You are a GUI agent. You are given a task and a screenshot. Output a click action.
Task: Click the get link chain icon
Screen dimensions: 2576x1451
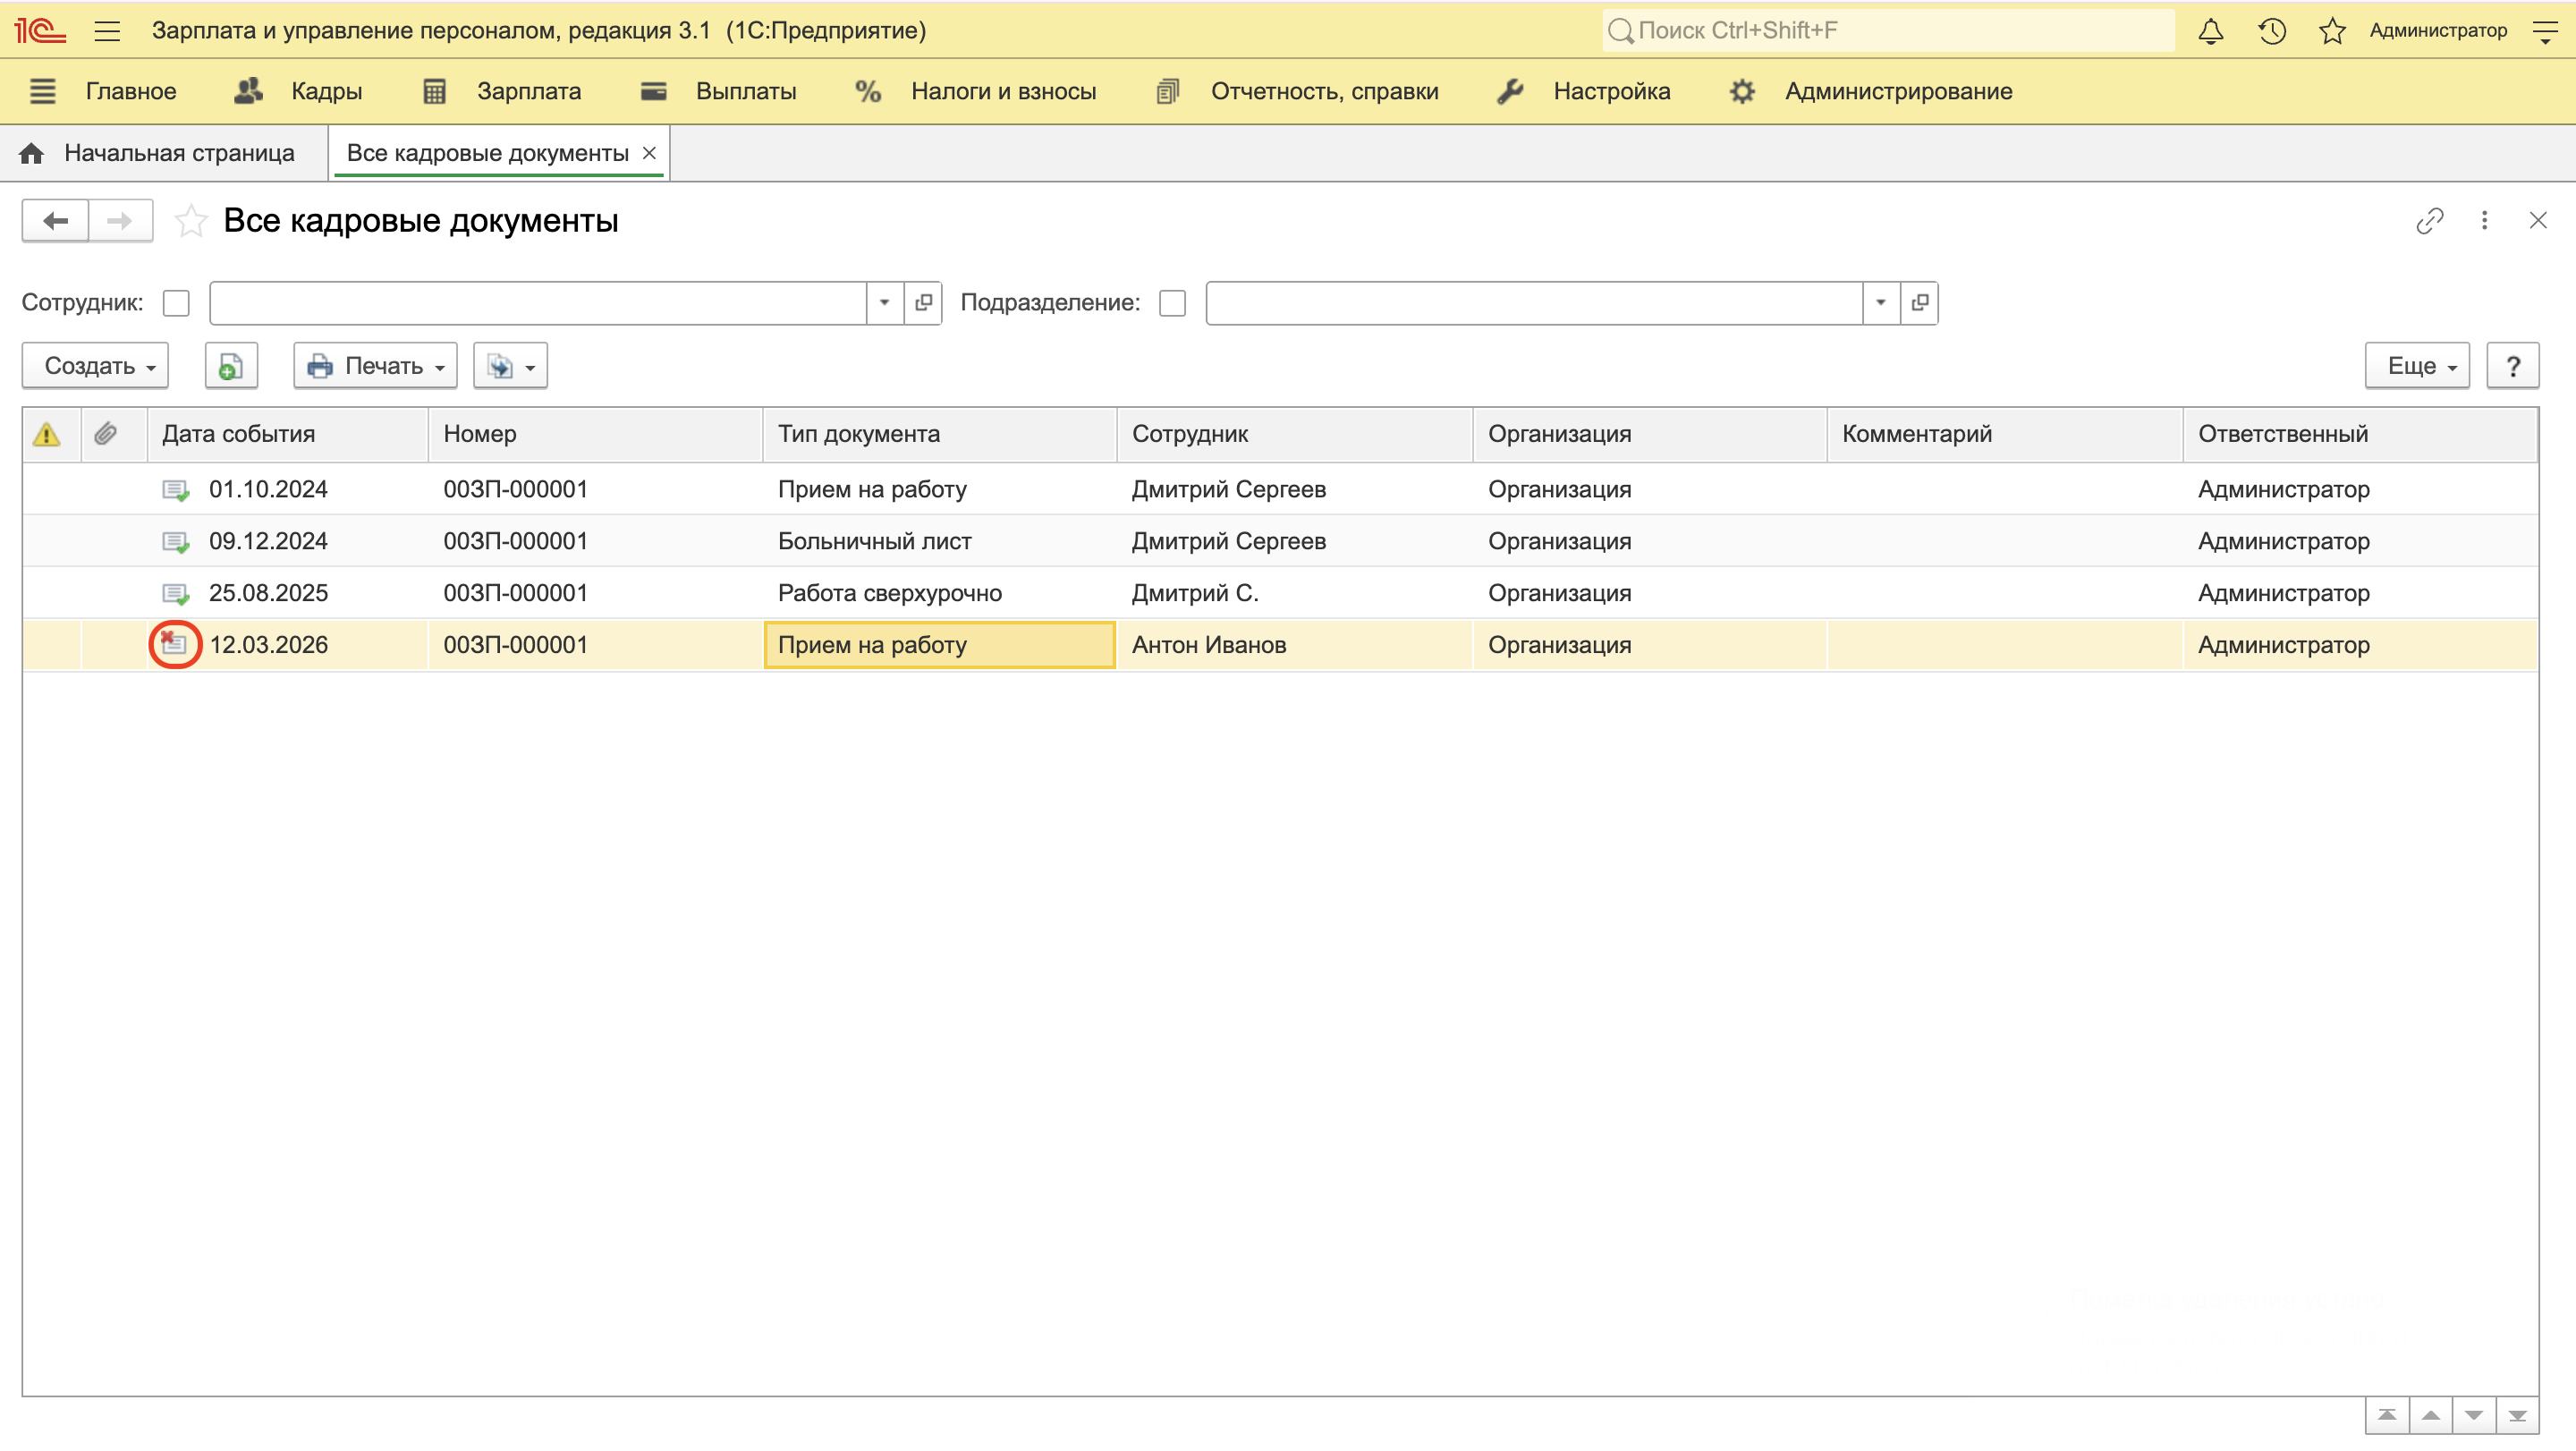click(2429, 221)
